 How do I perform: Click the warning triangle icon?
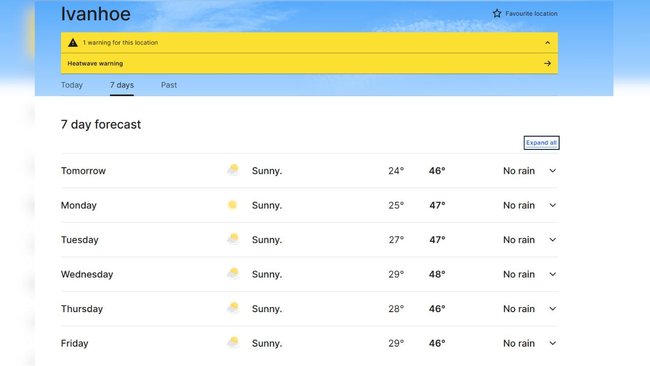[73, 43]
